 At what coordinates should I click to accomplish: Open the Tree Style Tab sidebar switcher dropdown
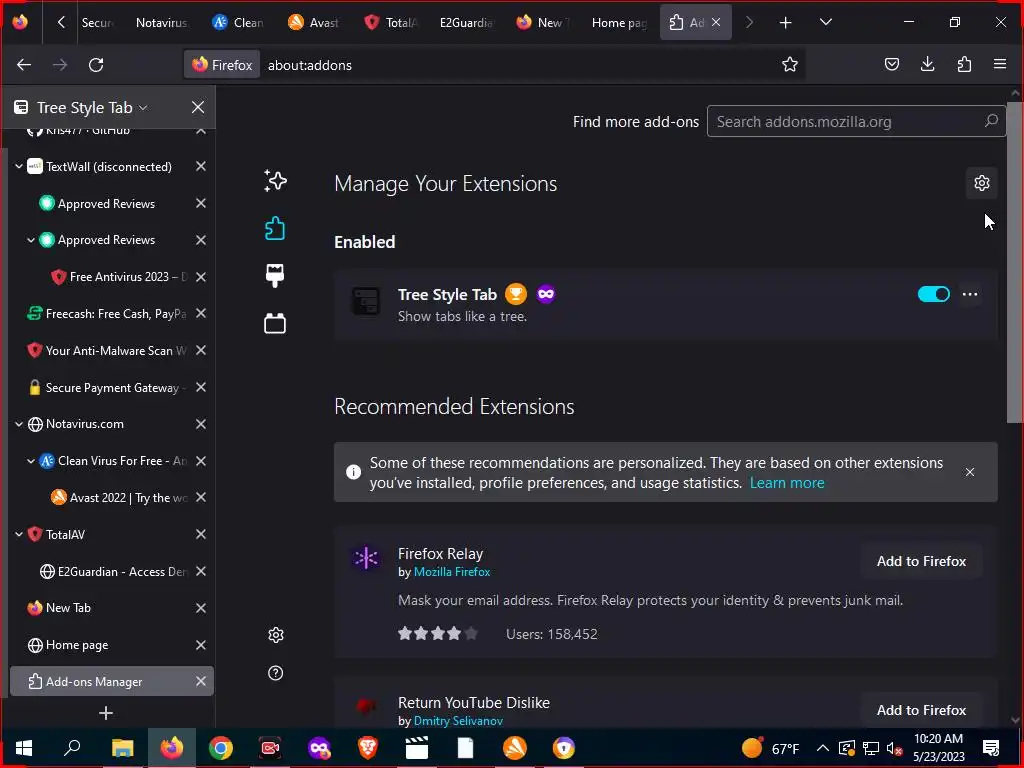pos(143,107)
